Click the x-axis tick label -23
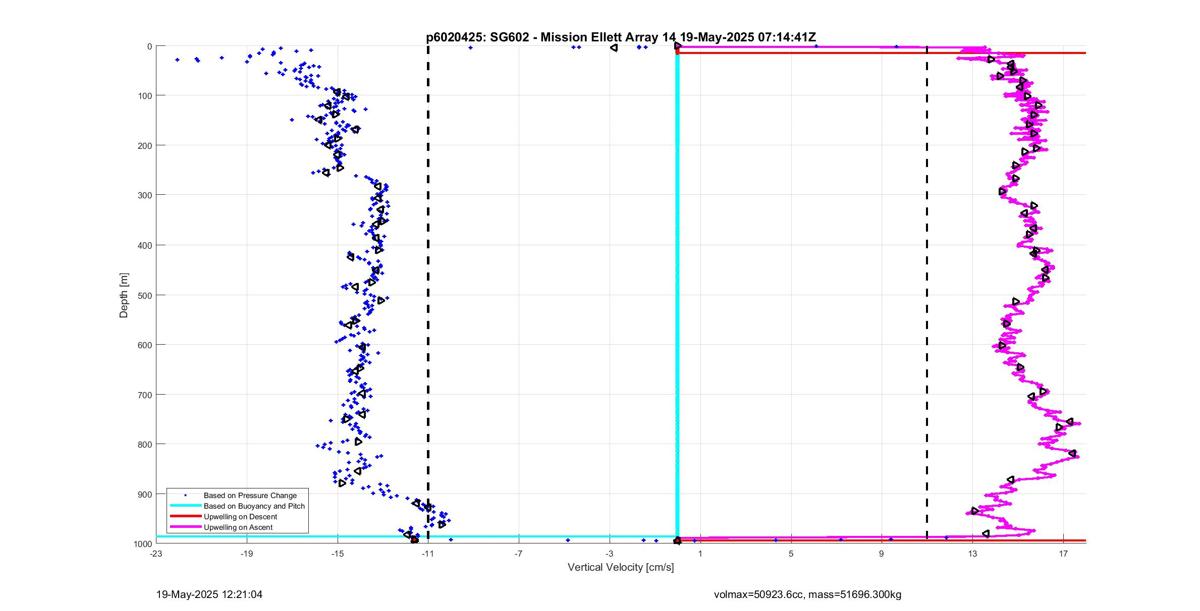This screenshot has height=611, width=1200. [156, 552]
